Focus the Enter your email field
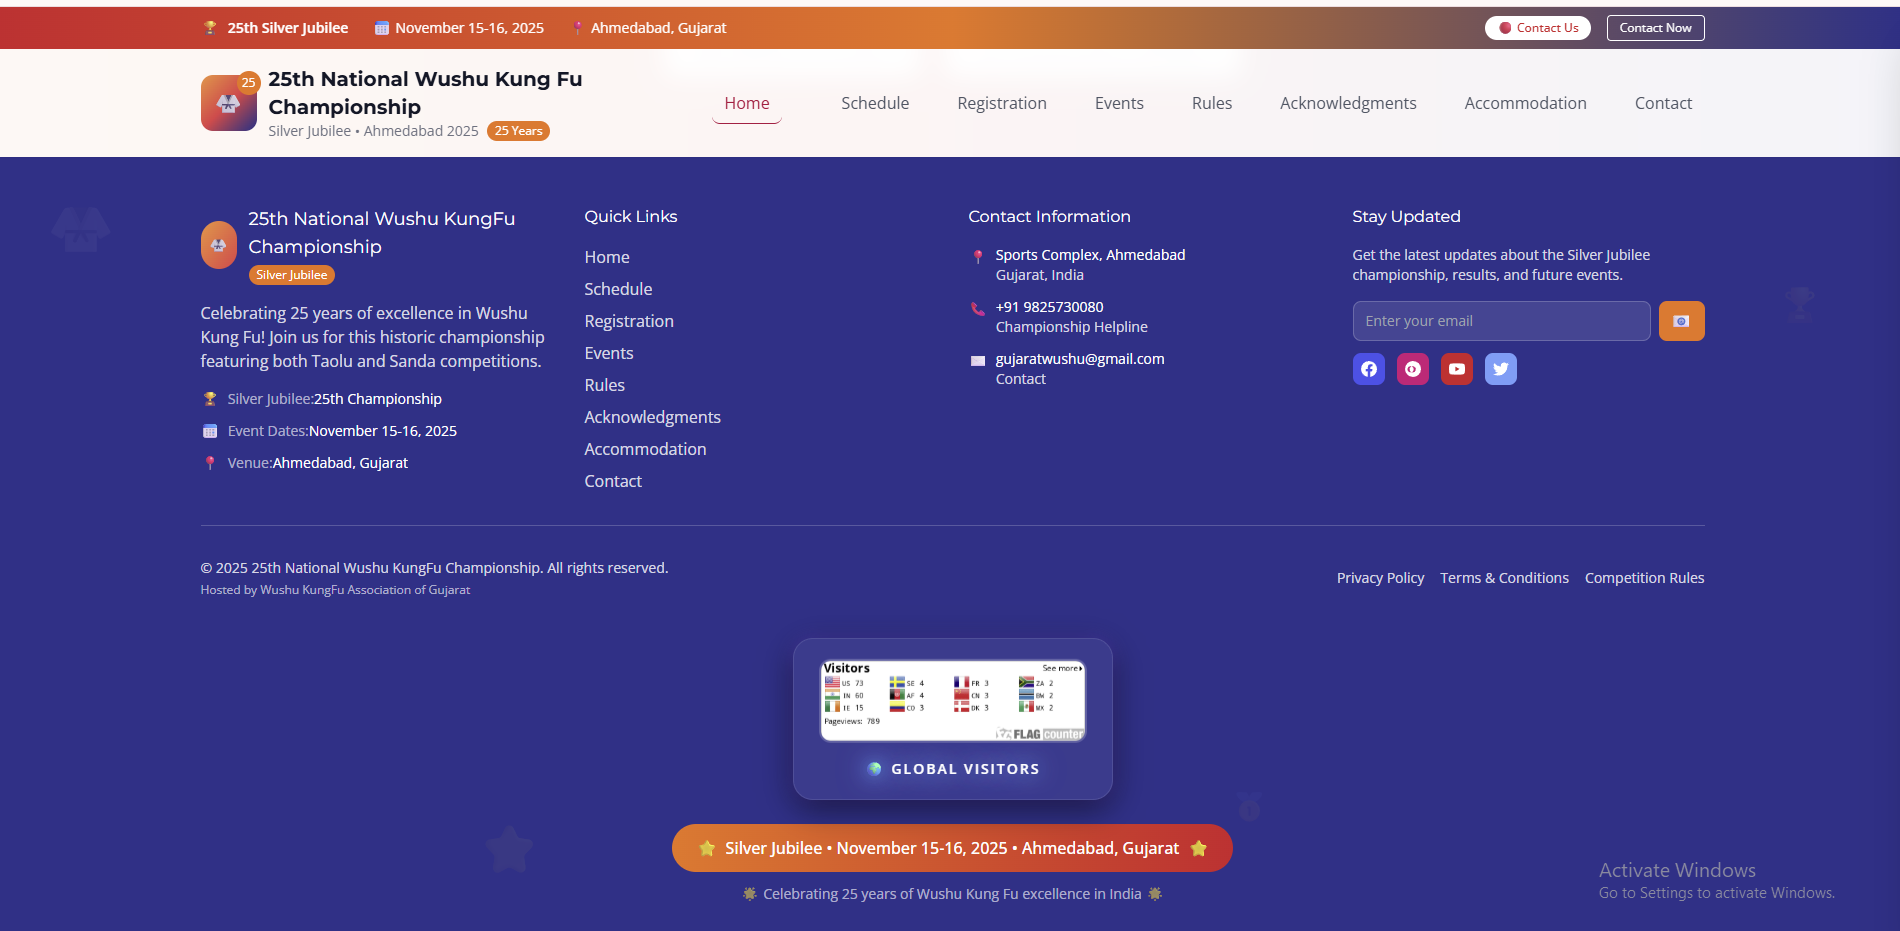This screenshot has width=1900, height=931. [1500, 321]
